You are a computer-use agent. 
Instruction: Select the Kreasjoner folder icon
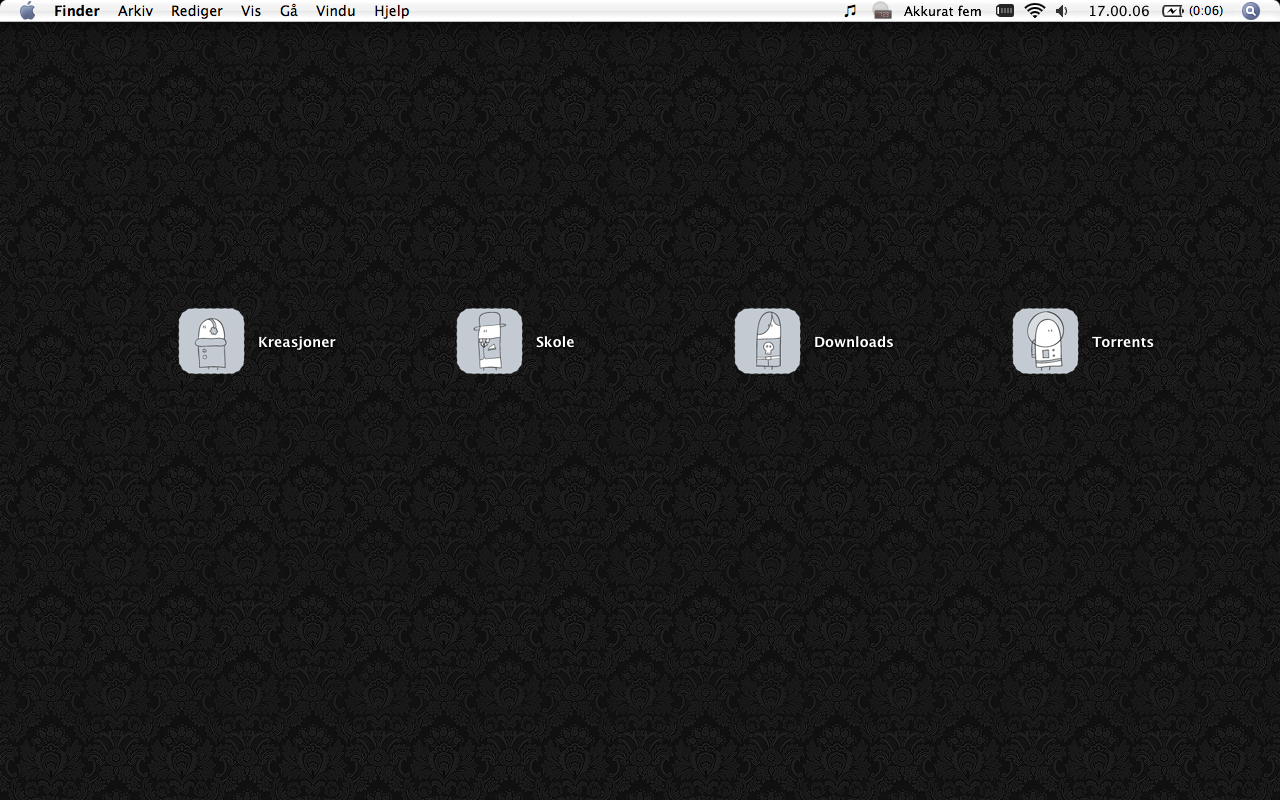pyautogui.click(x=211, y=341)
